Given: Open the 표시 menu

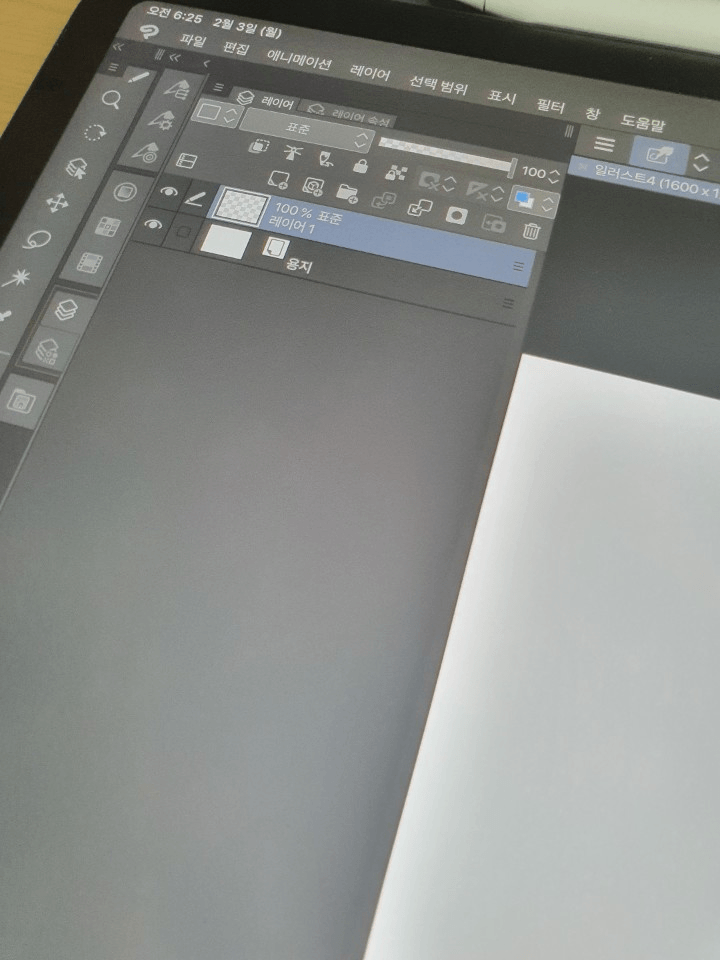Looking at the screenshot, I should click(x=501, y=97).
